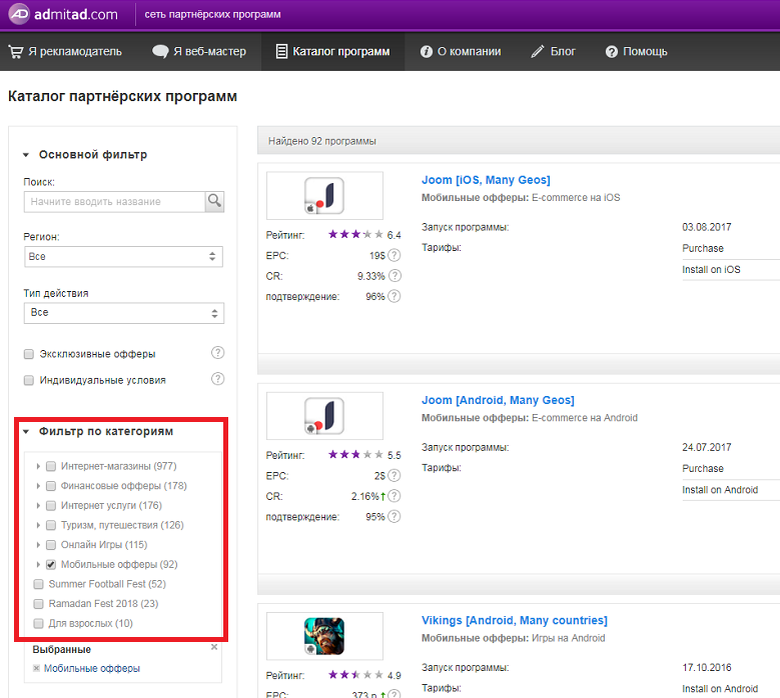Click launch date 03.08.2017

pos(706,227)
